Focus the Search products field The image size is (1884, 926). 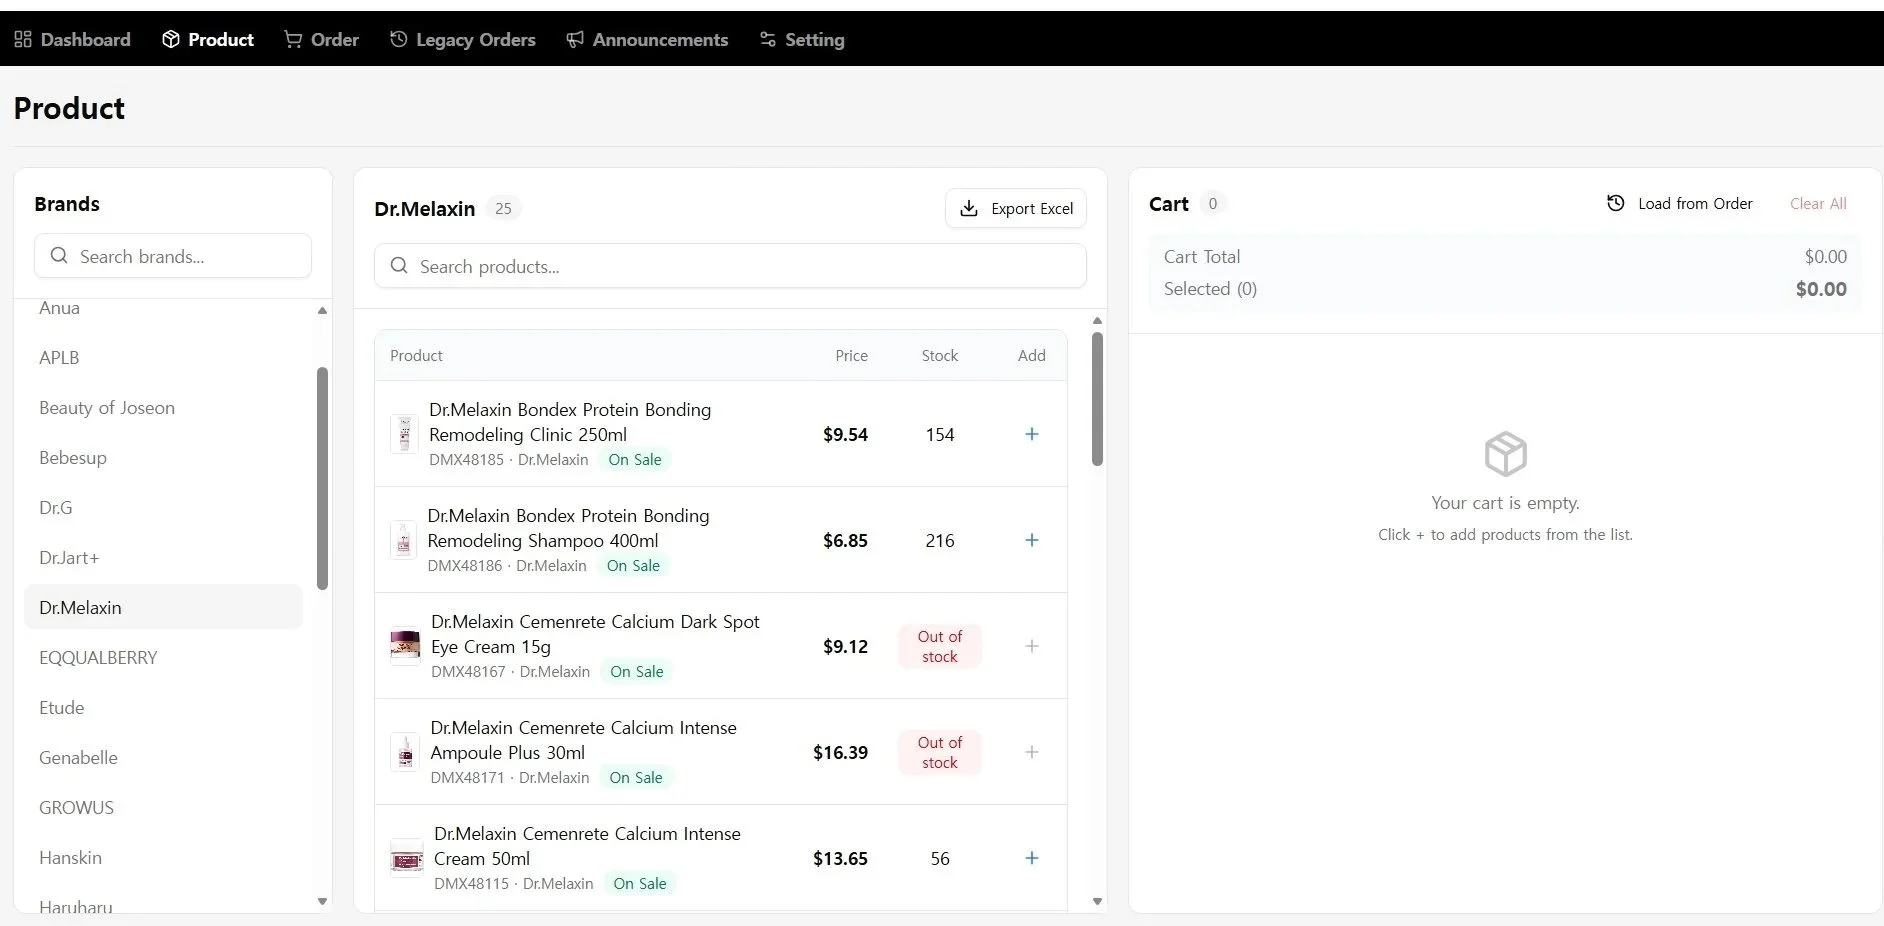pos(730,266)
